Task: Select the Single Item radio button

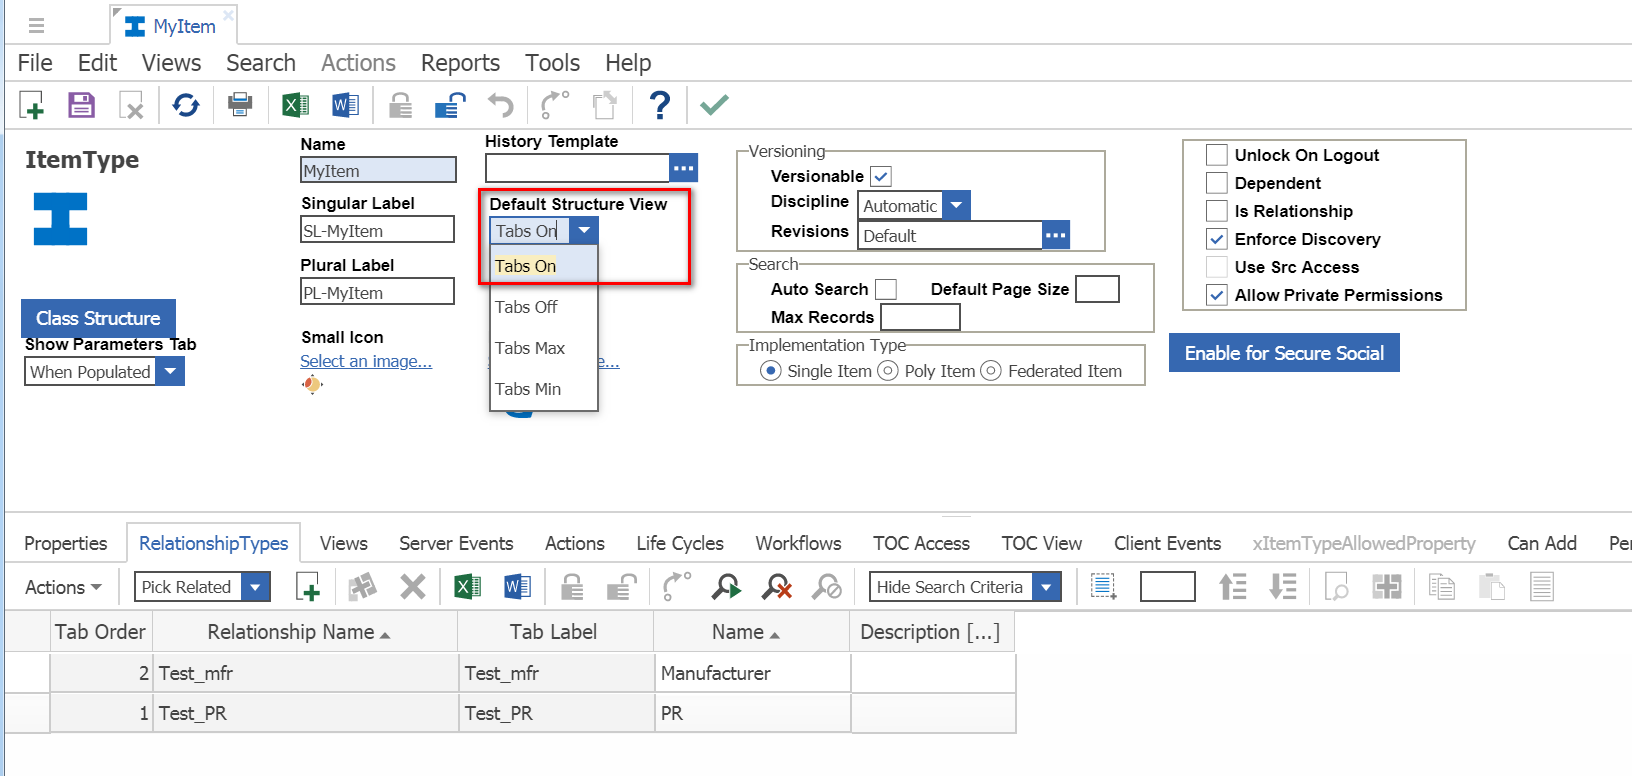Action: pos(771,371)
